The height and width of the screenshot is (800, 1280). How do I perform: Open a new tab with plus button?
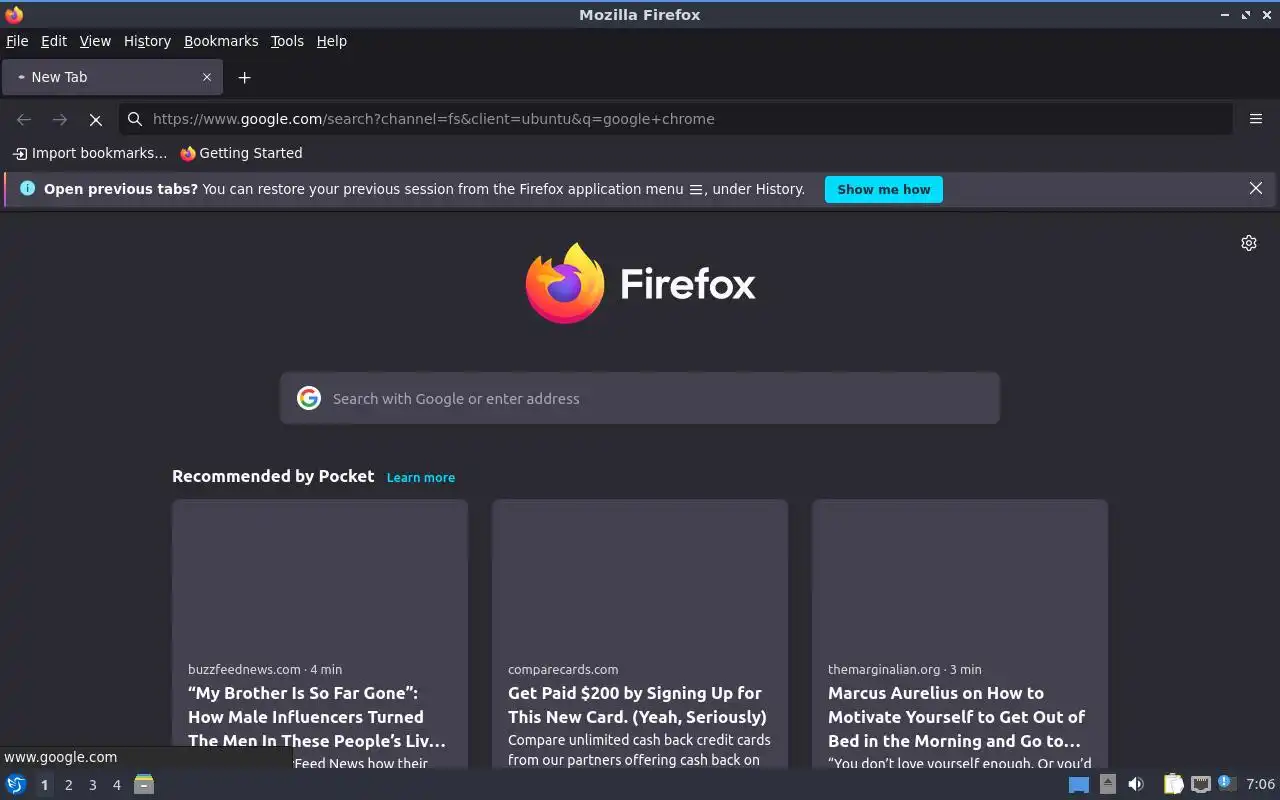tap(244, 77)
